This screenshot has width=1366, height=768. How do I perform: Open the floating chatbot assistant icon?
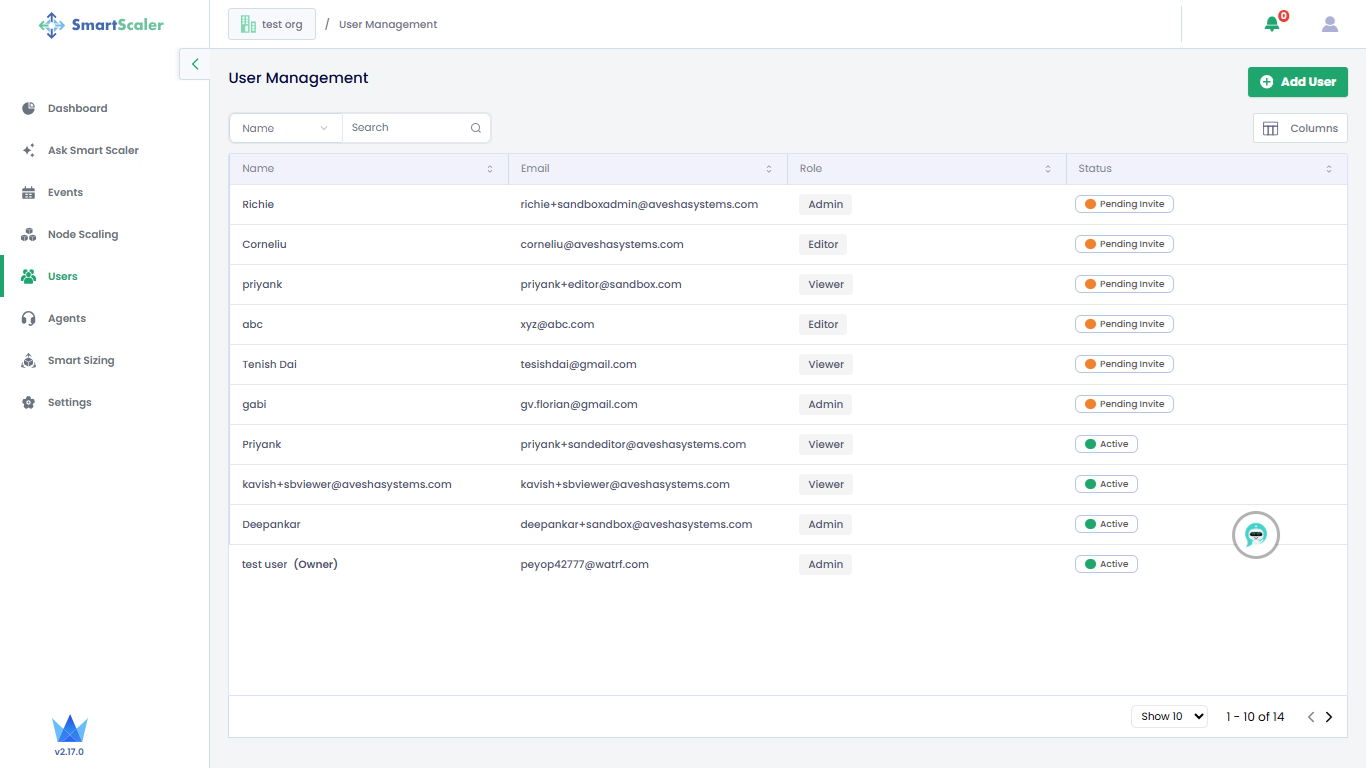(1256, 535)
